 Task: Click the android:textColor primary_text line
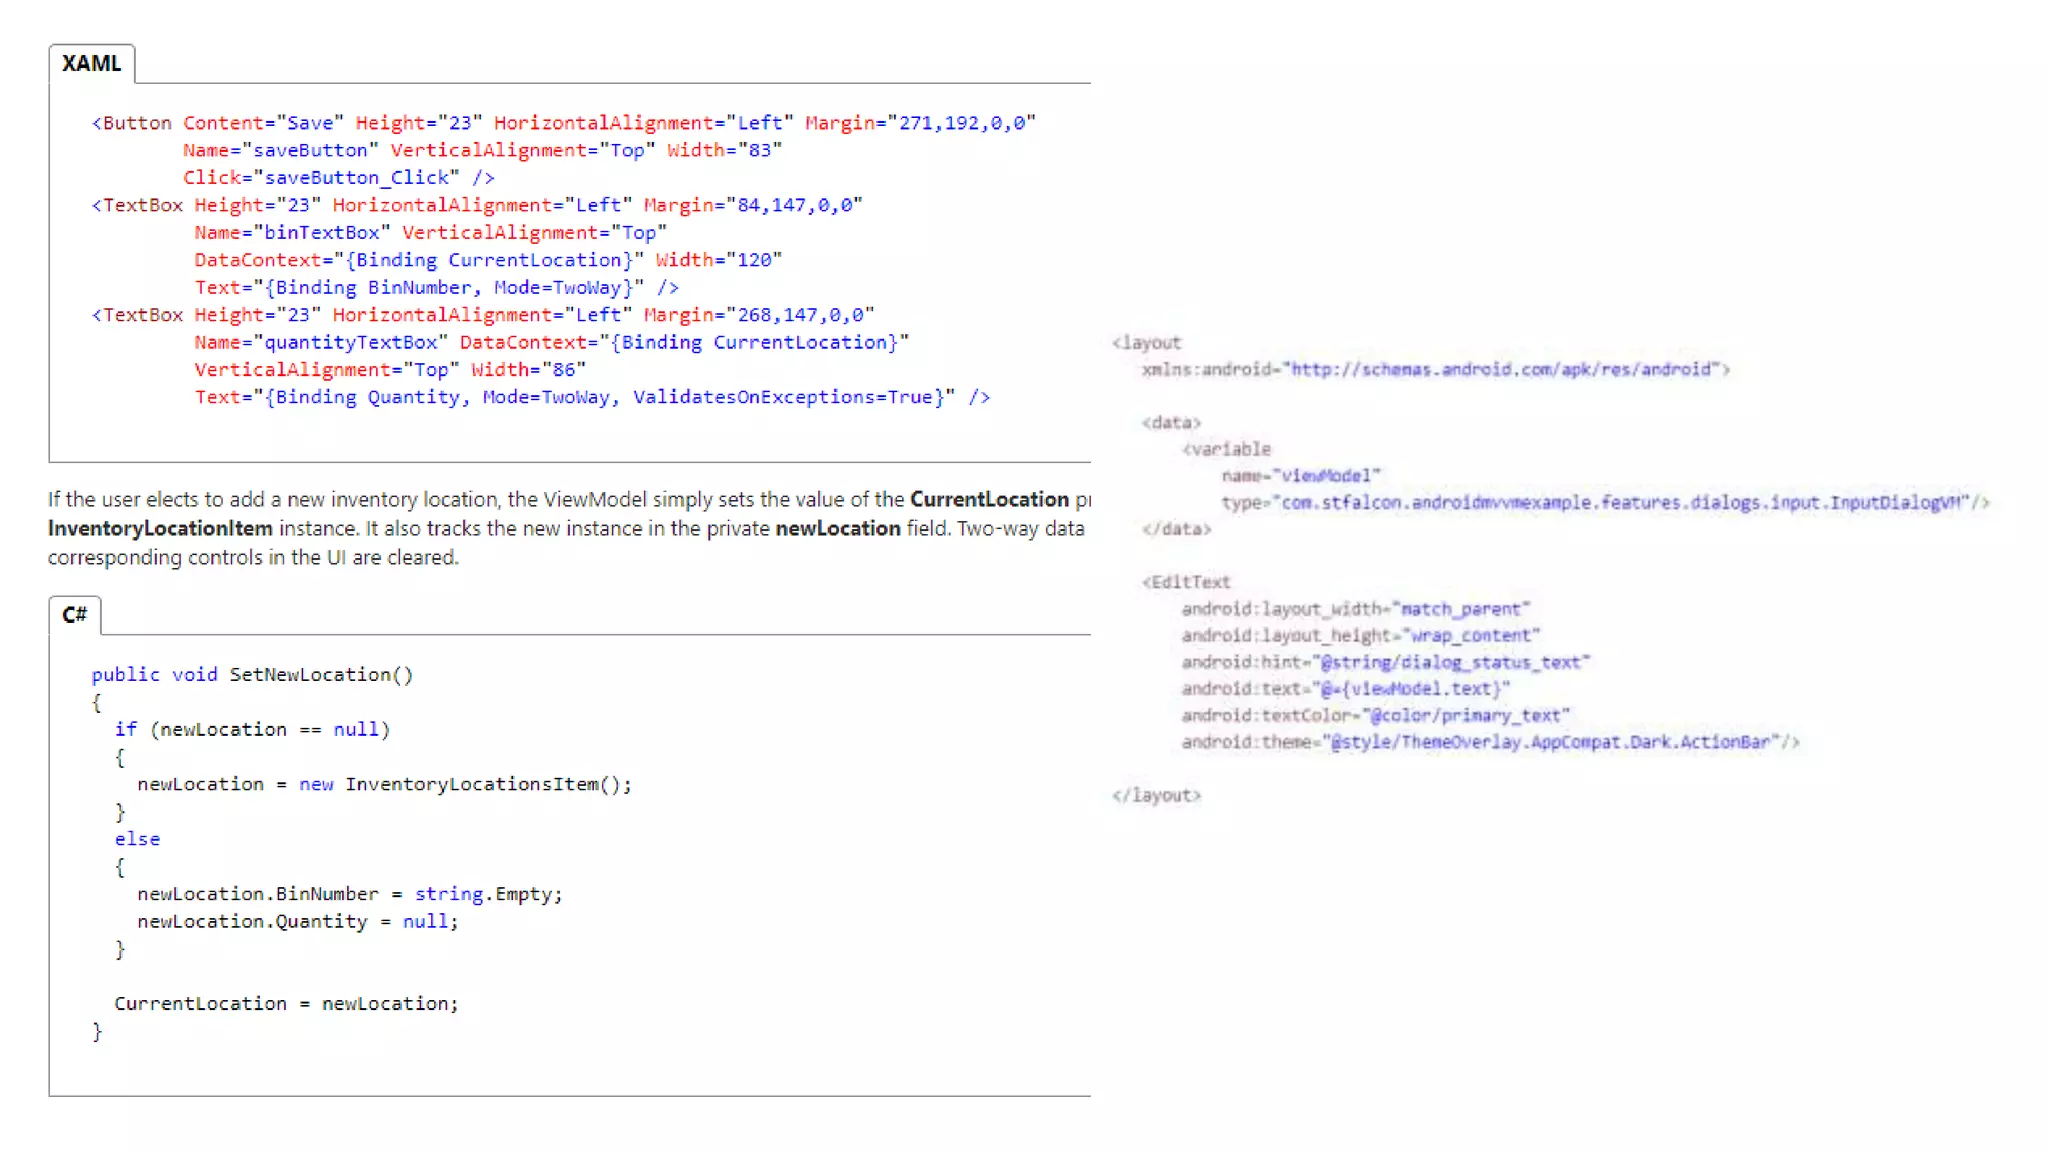click(1376, 716)
